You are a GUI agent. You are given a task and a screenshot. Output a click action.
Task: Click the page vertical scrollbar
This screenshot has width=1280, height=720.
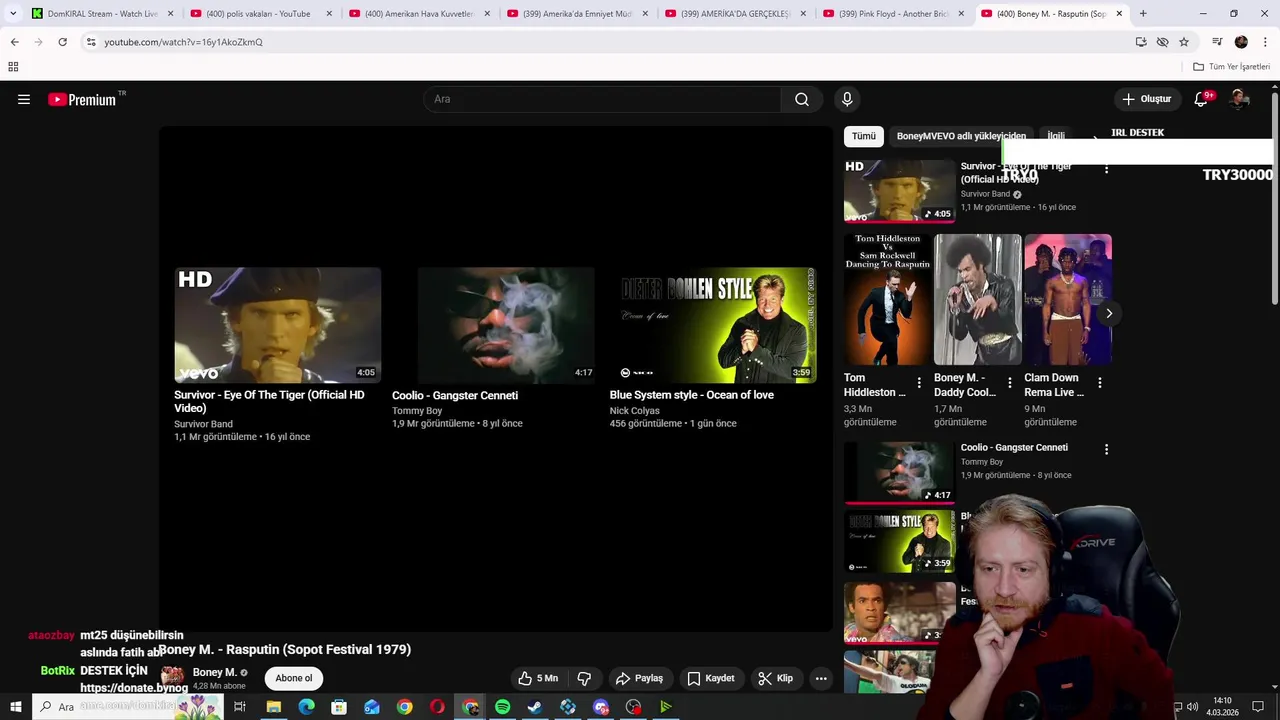tap(1274, 200)
